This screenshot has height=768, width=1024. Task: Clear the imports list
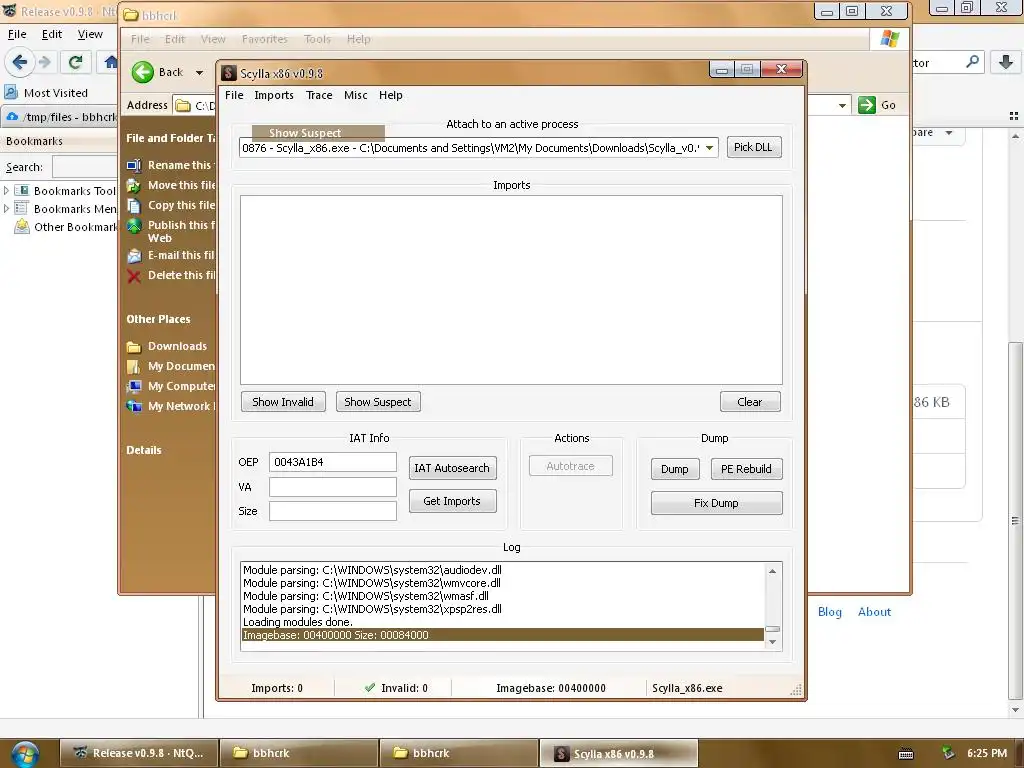click(750, 402)
